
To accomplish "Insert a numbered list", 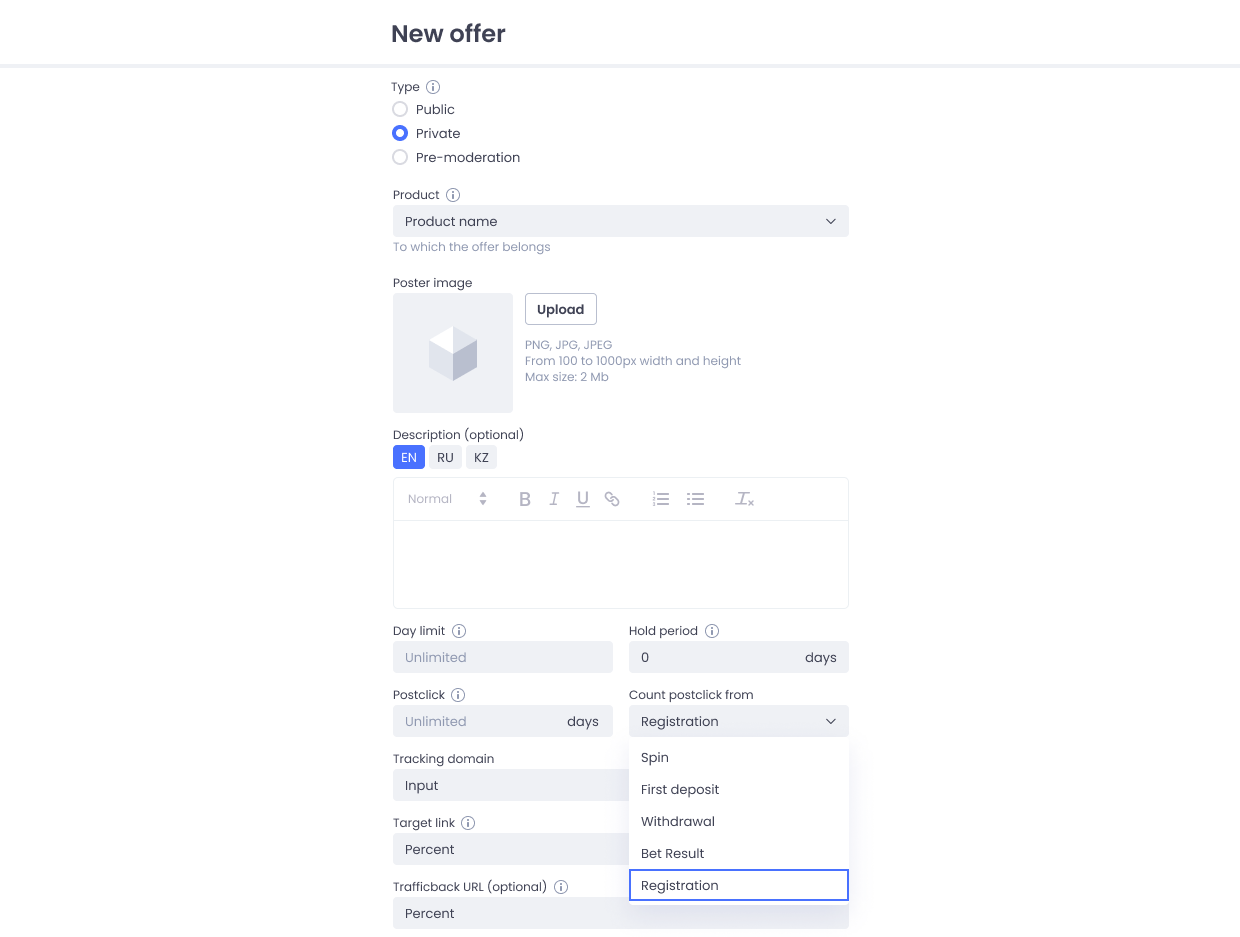I will point(660,499).
